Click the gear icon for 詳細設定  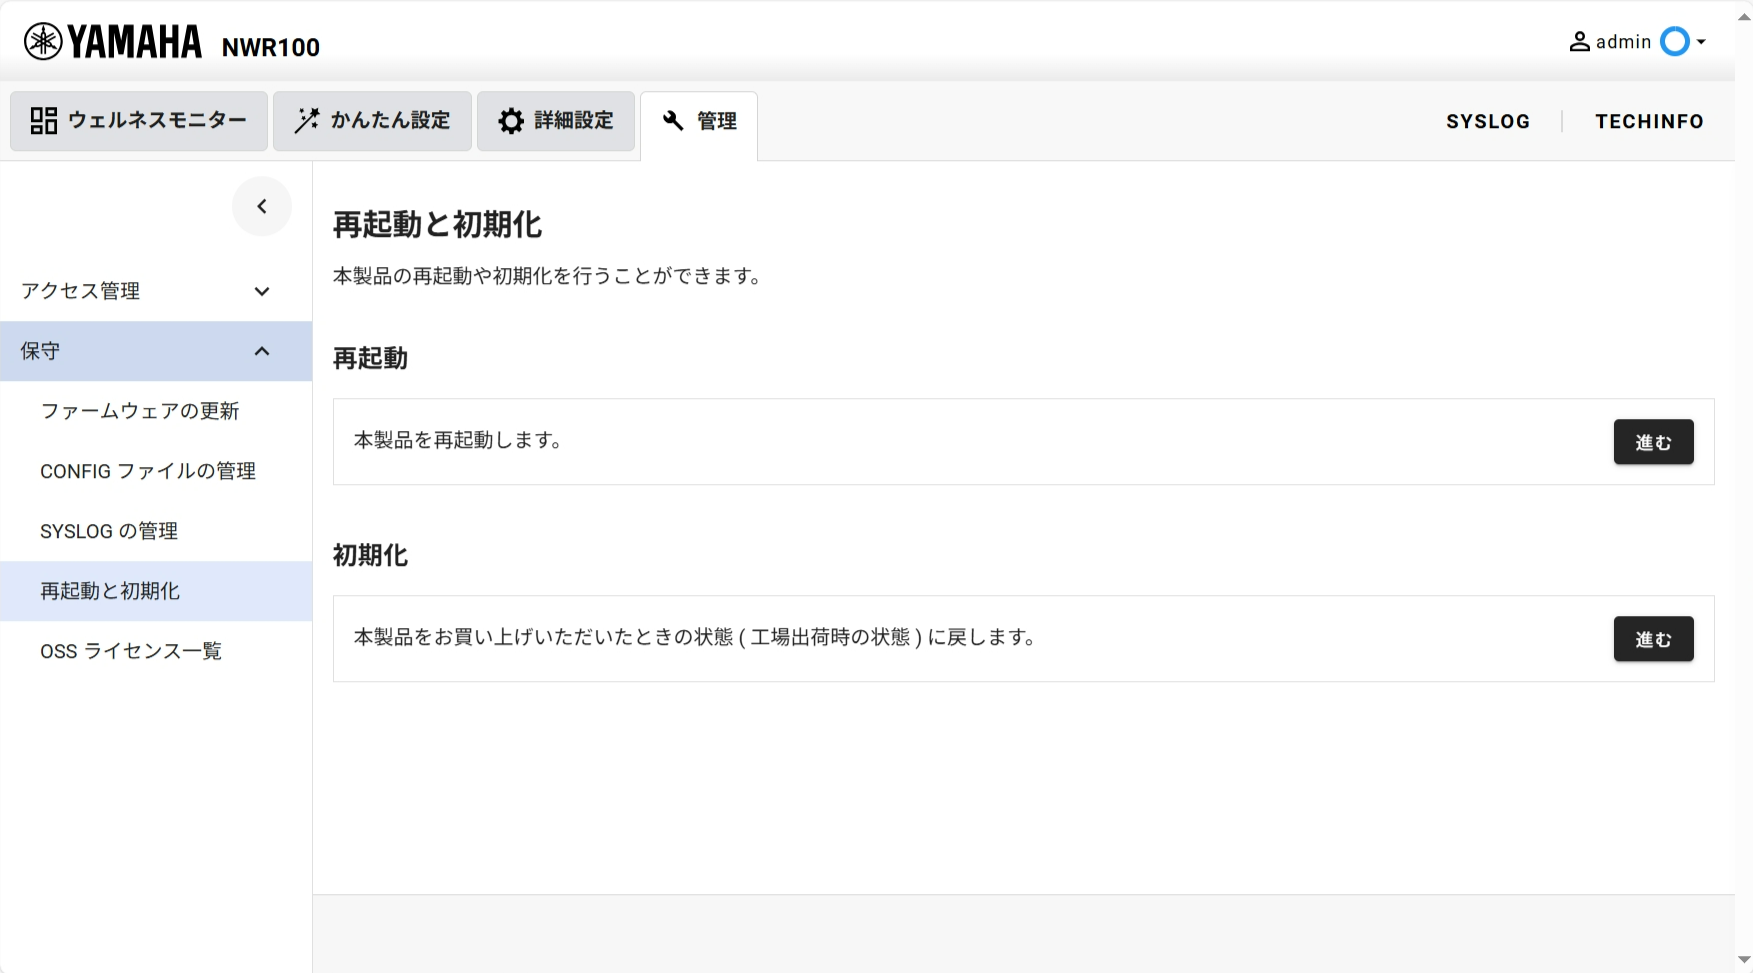click(x=511, y=121)
